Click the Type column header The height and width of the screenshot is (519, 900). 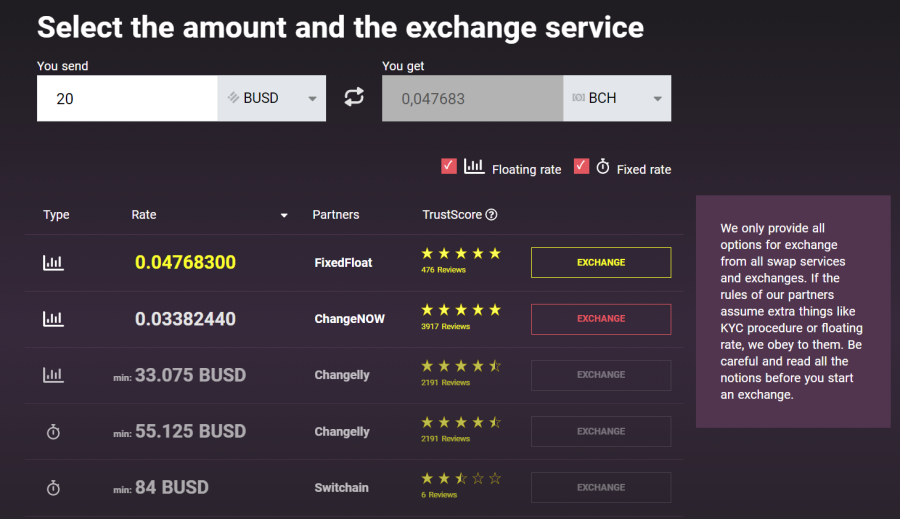pos(56,215)
